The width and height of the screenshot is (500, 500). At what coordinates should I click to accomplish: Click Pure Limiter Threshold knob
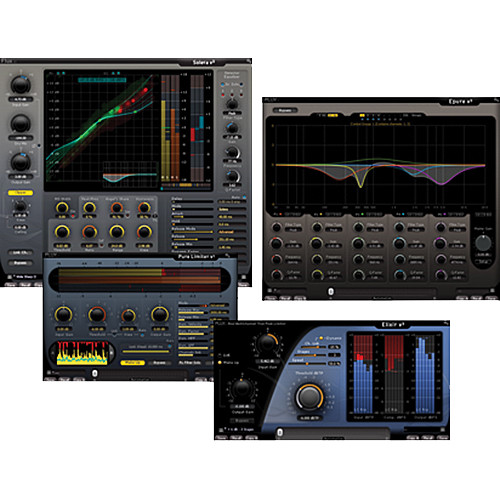tap(97, 314)
